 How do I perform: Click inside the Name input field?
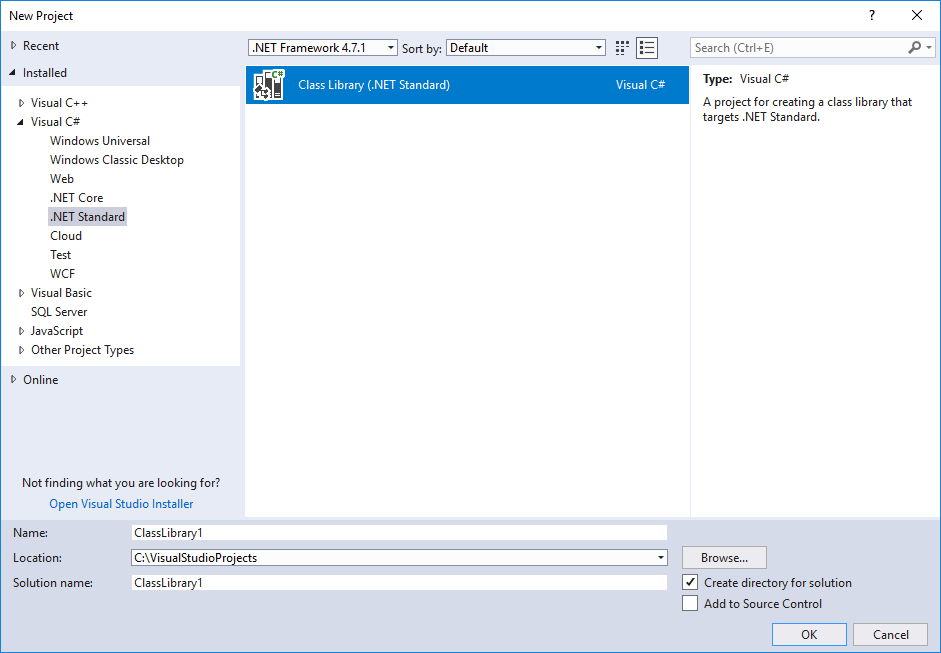point(400,532)
